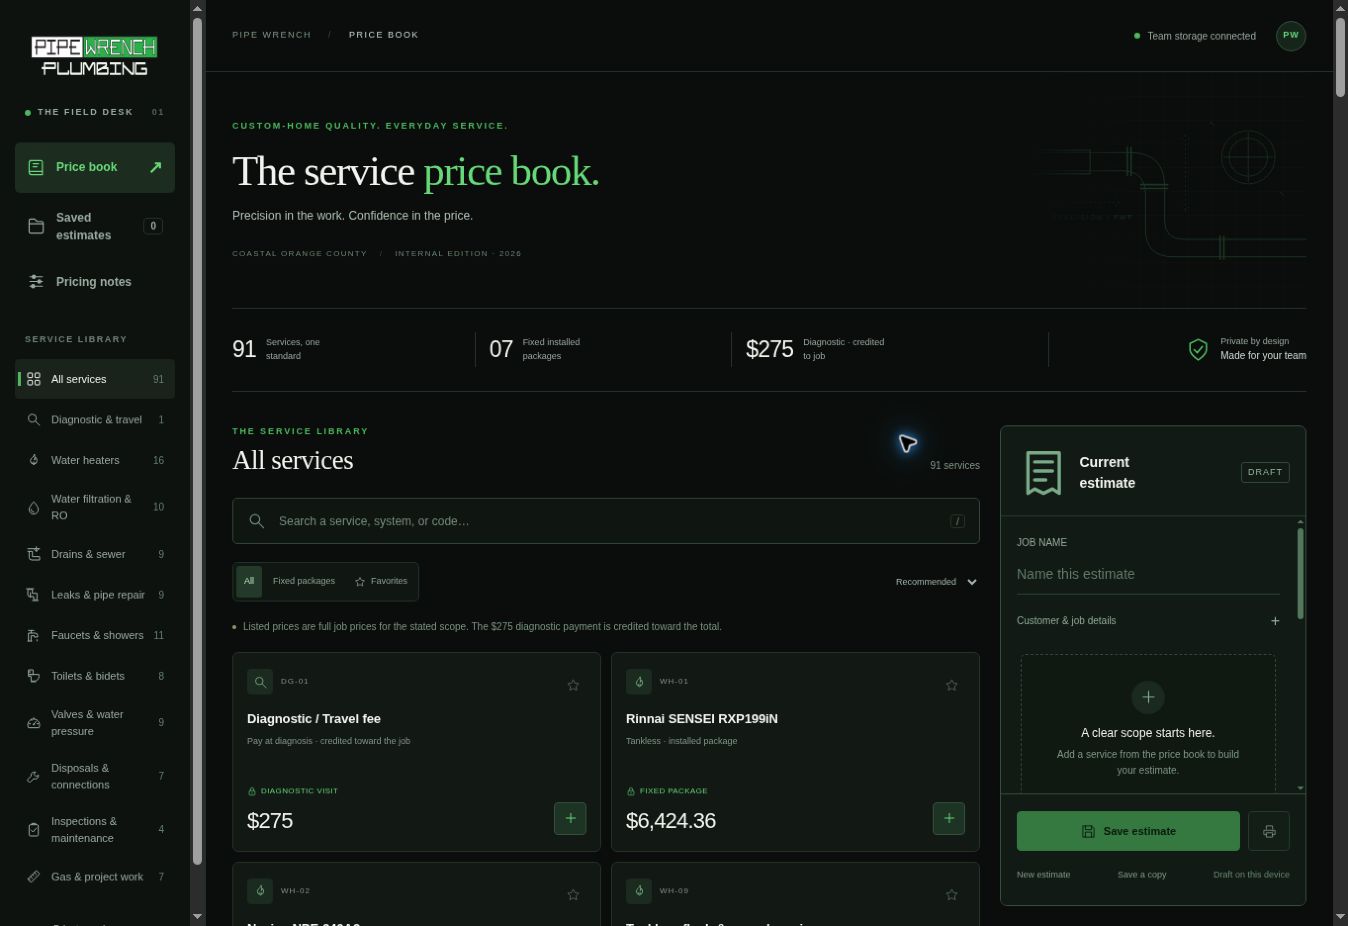The height and width of the screenshot is (926, 1348).
Task: Click the All services grid icon
Action: pyautogui.click(x=34, y=379)
